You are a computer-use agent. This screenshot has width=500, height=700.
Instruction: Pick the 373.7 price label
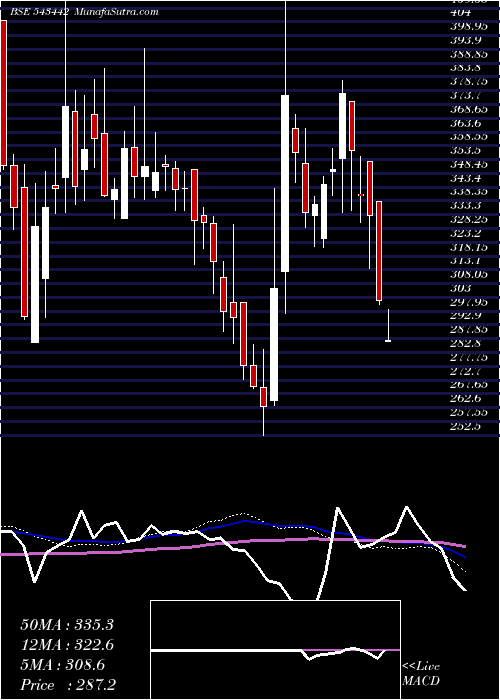pyautogui.click(x=466, y=95)
